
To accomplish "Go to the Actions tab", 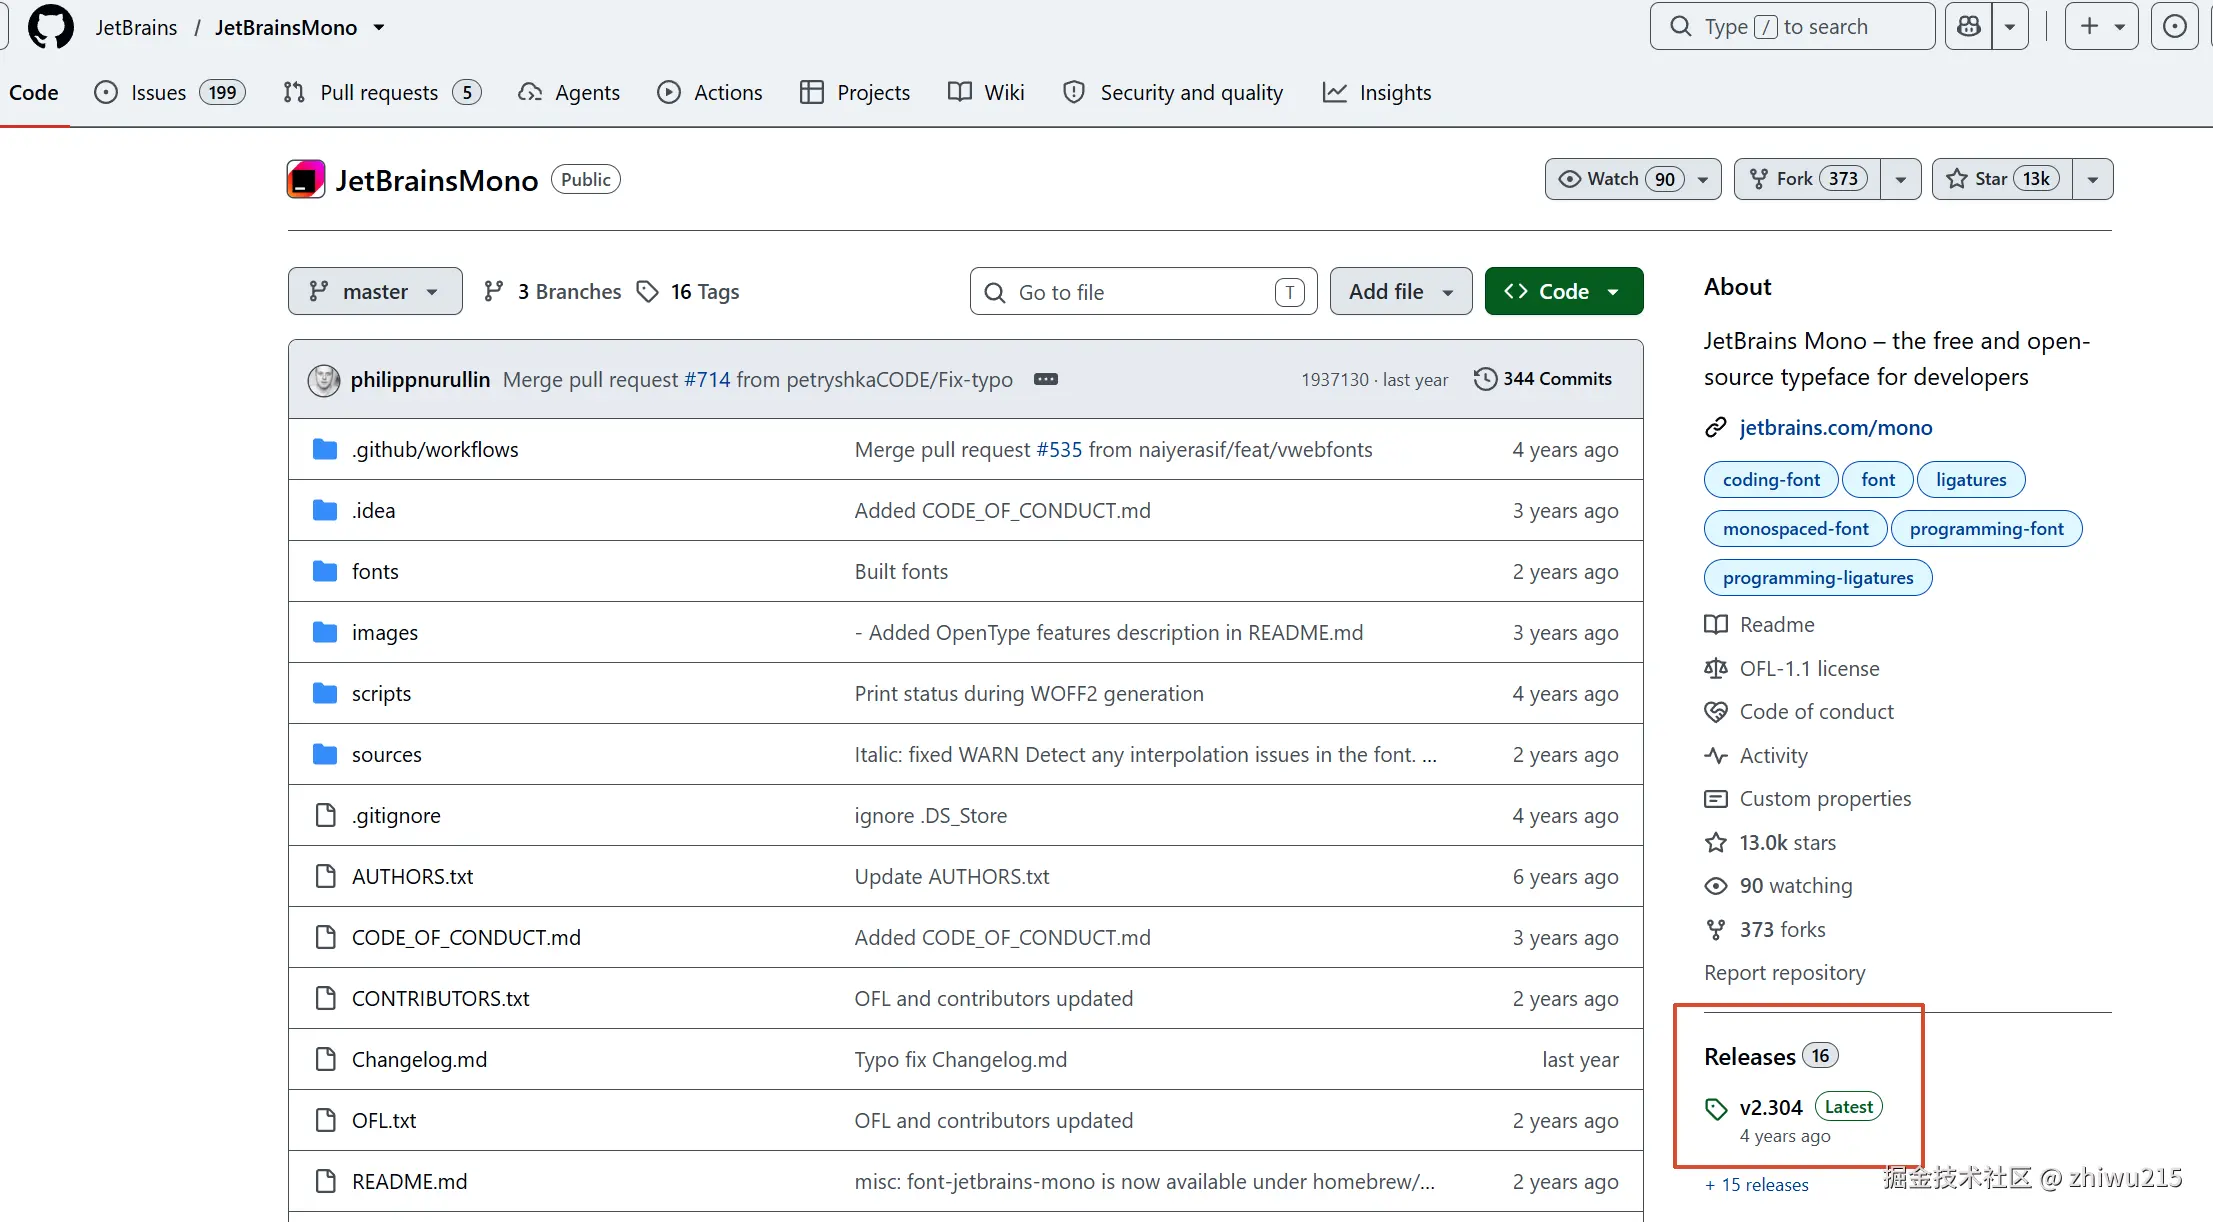I will [710, 92].
